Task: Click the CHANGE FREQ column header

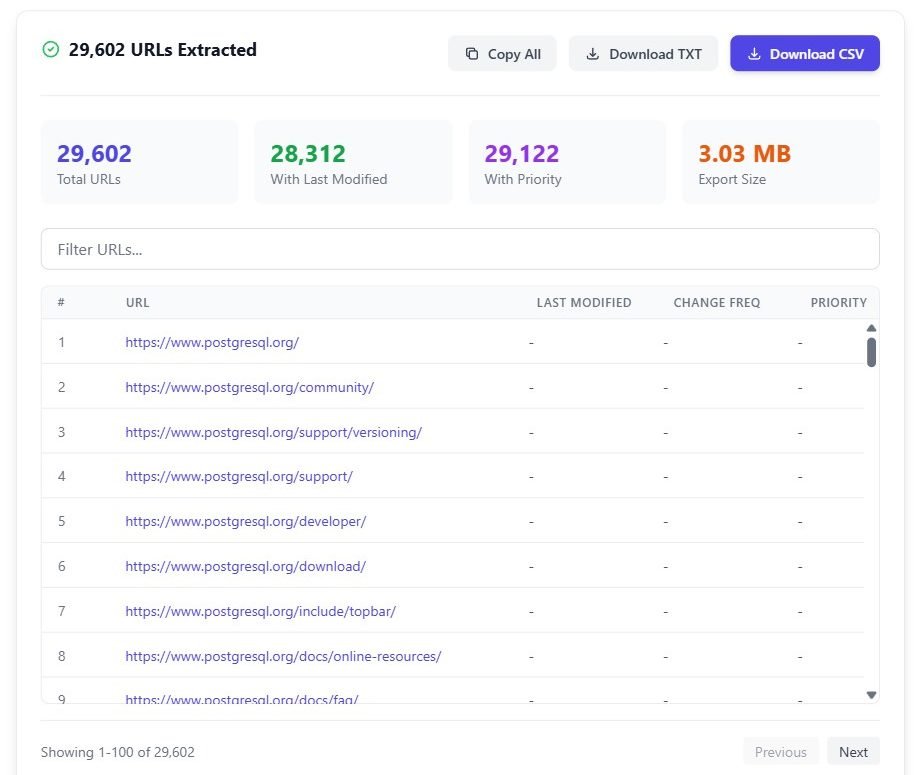Action: [716, 303]
